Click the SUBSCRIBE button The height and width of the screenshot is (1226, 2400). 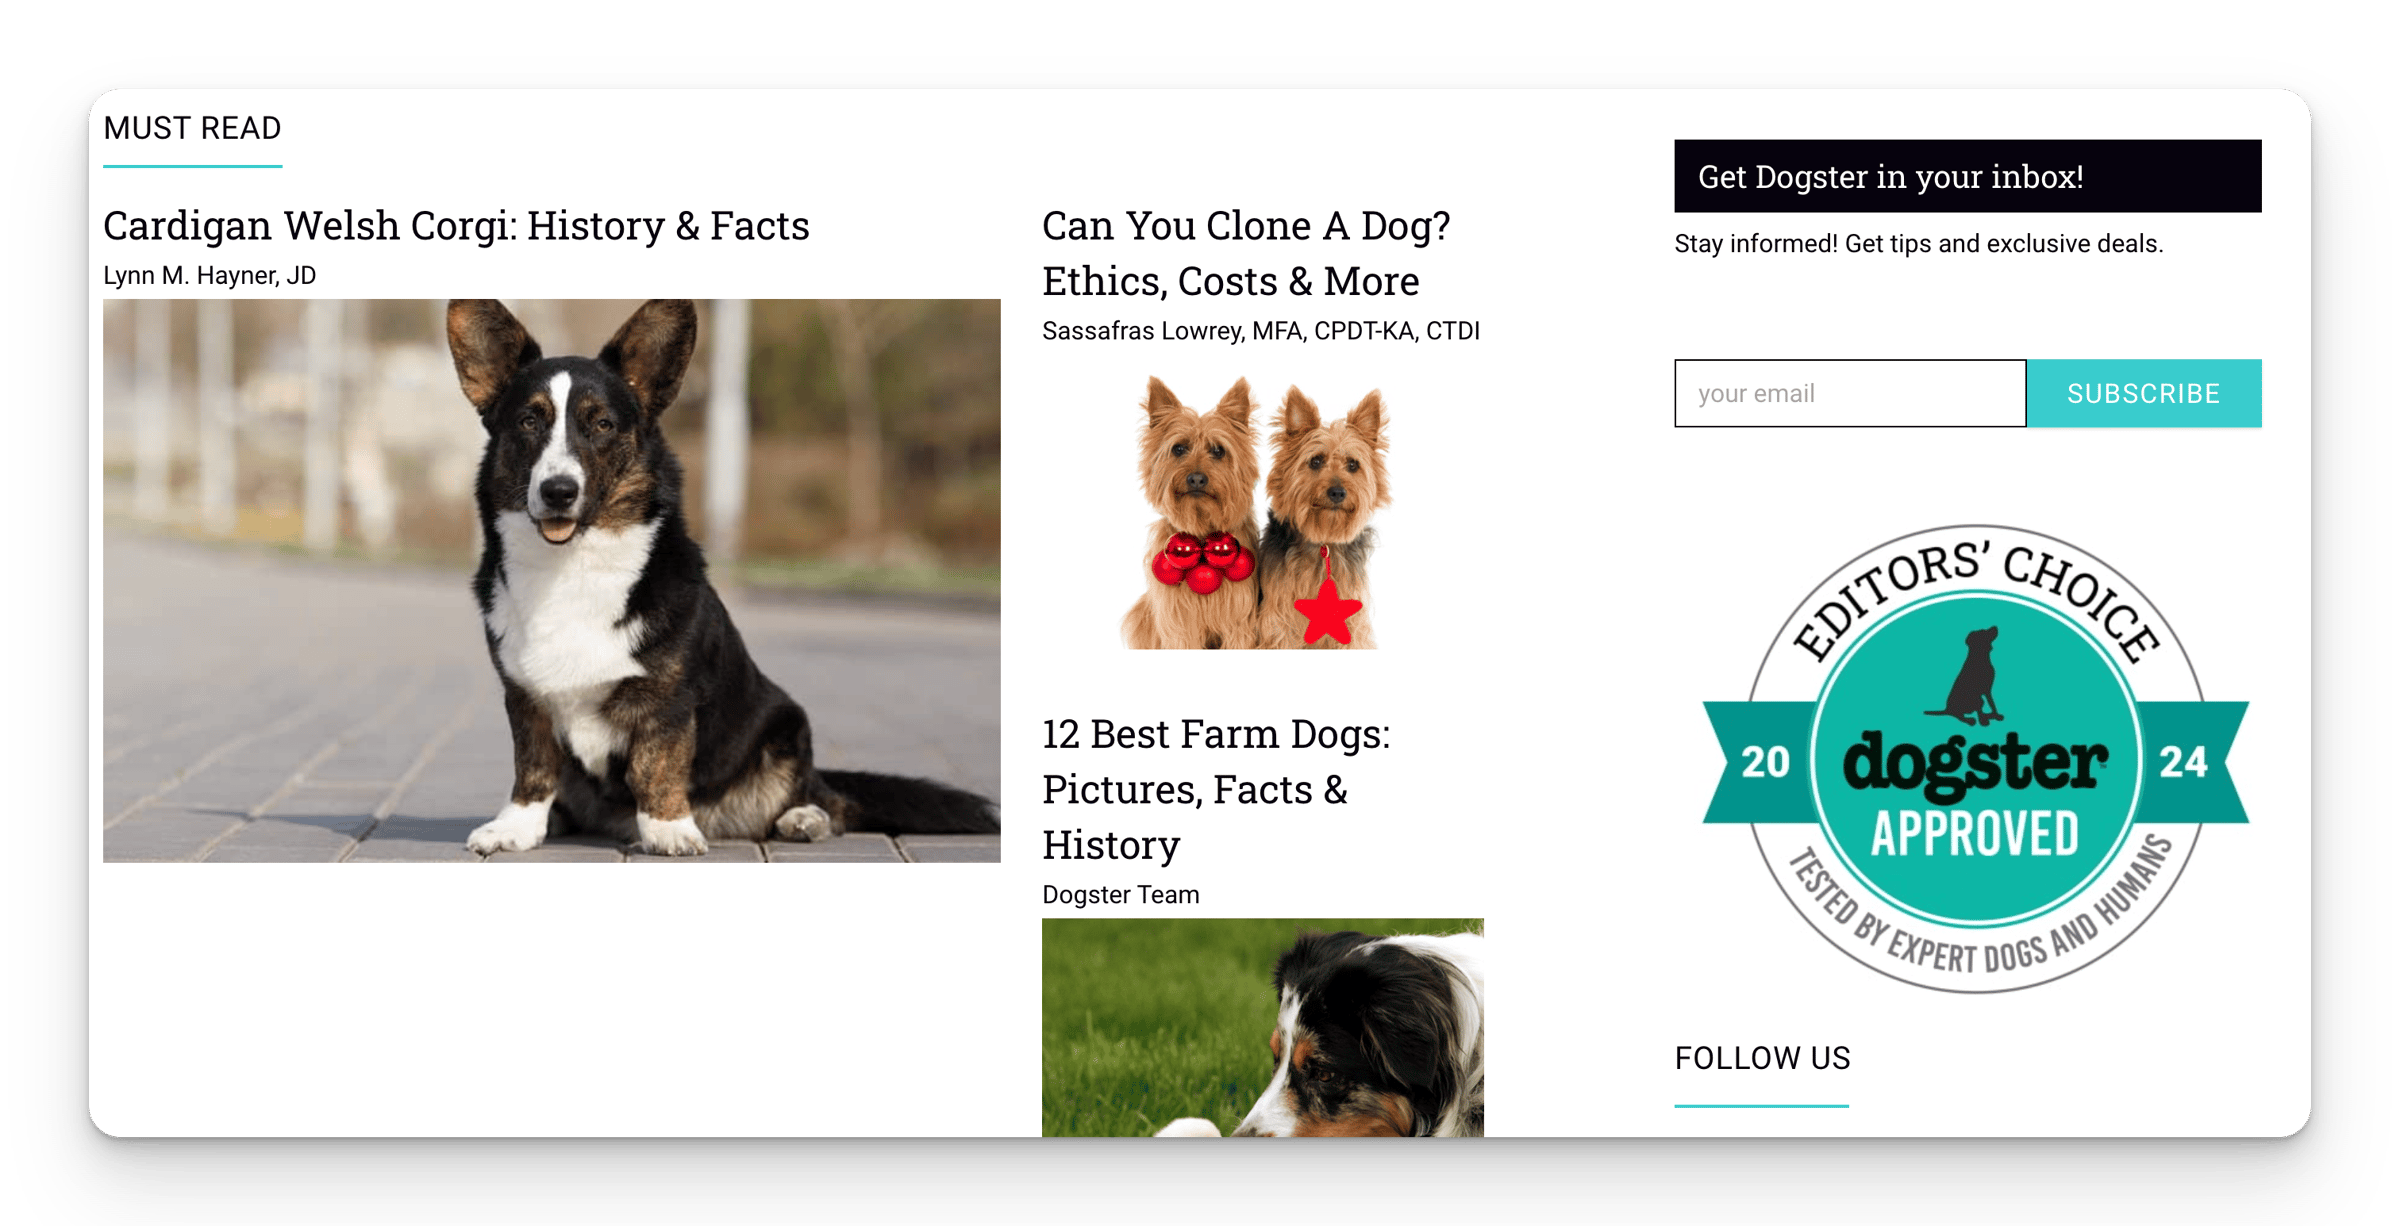point(2144,393)
